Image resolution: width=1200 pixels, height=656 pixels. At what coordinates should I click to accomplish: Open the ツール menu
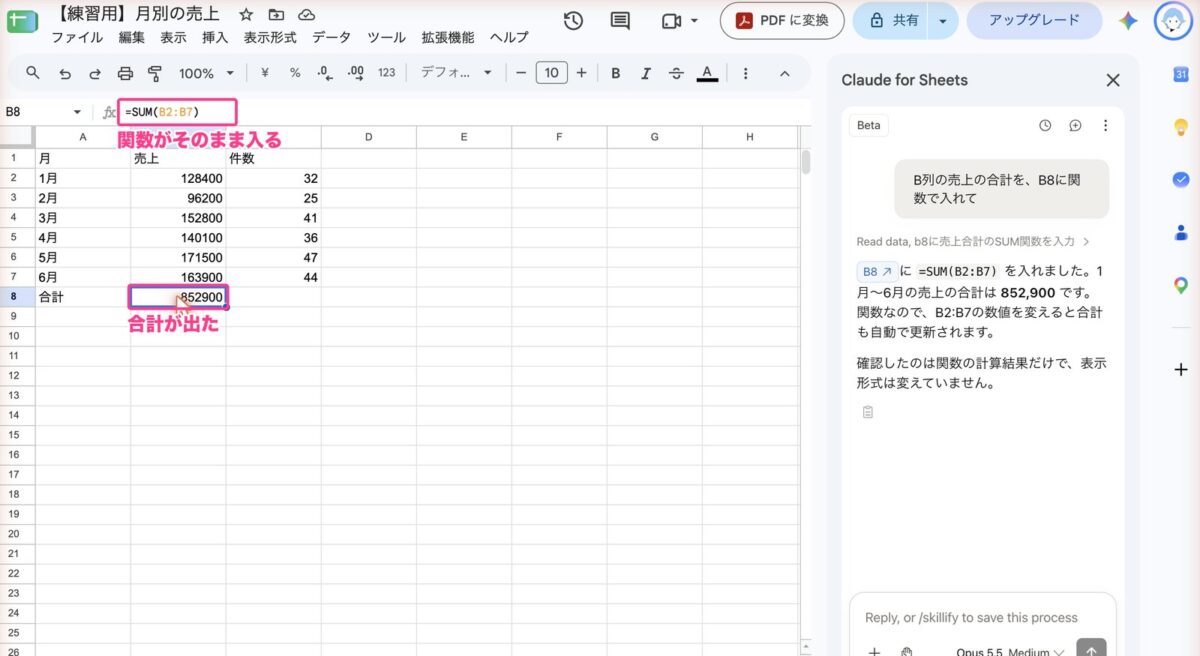386,37
